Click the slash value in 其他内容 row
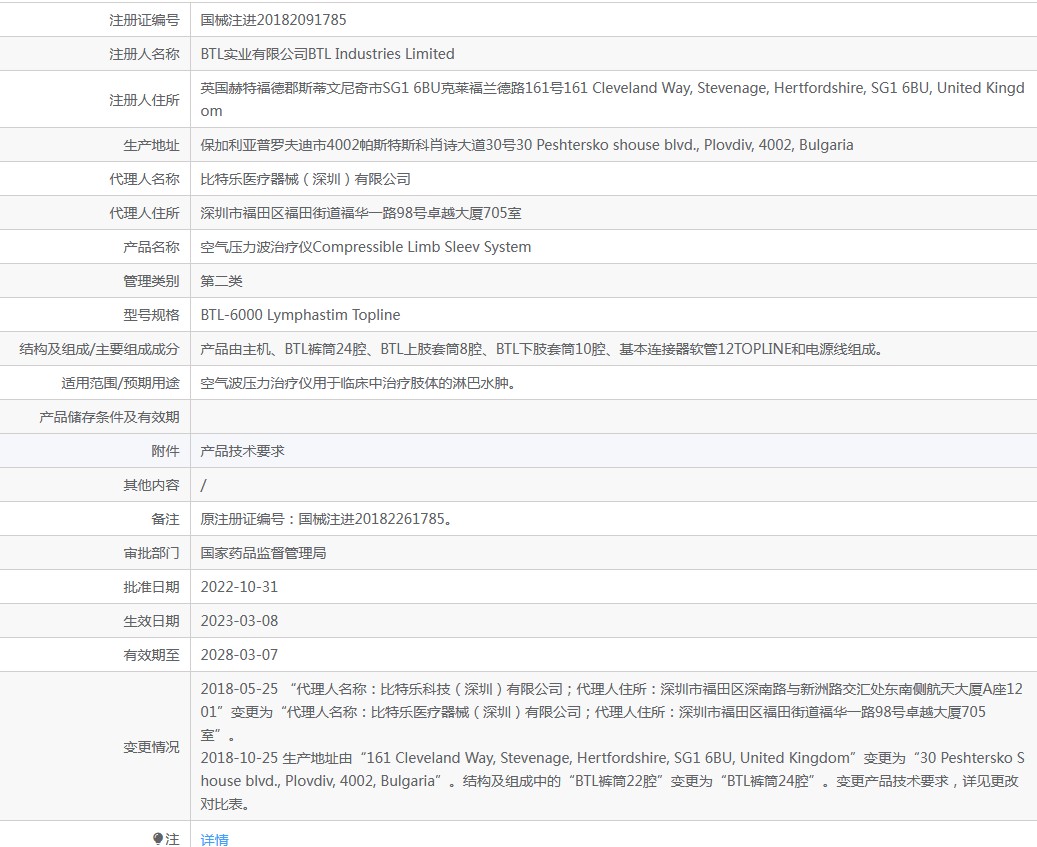 click(204, 485)
